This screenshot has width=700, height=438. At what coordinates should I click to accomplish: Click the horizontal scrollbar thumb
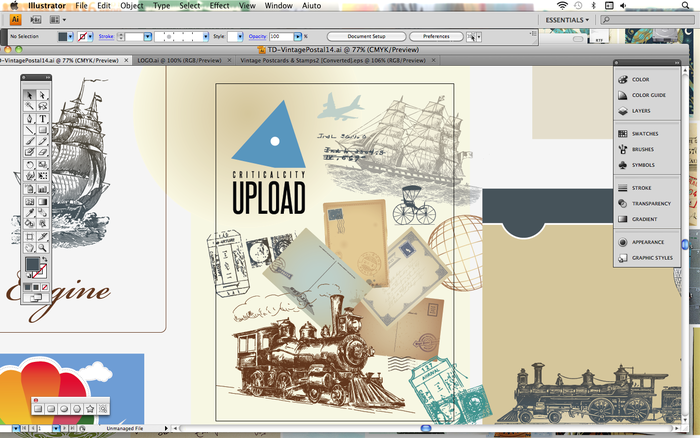(426, 428)
